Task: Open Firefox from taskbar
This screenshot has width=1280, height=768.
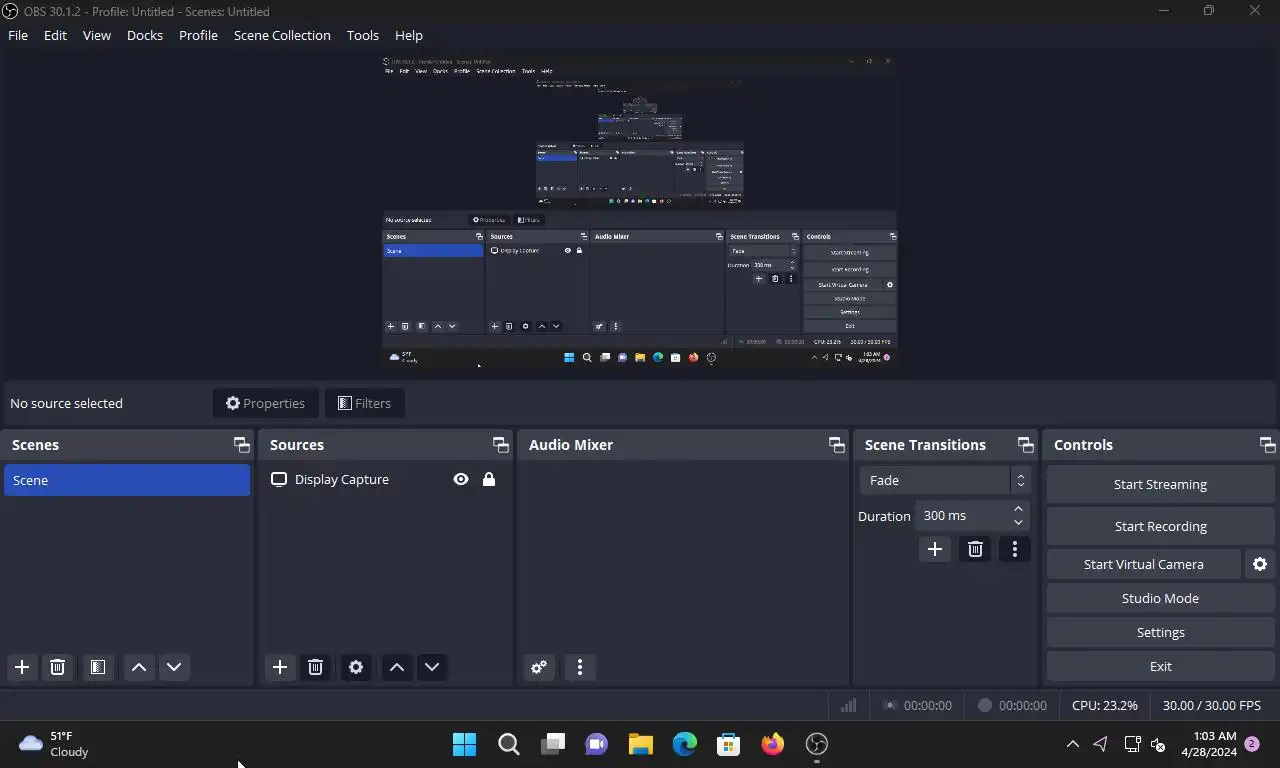Action: [x=772, y=744]
